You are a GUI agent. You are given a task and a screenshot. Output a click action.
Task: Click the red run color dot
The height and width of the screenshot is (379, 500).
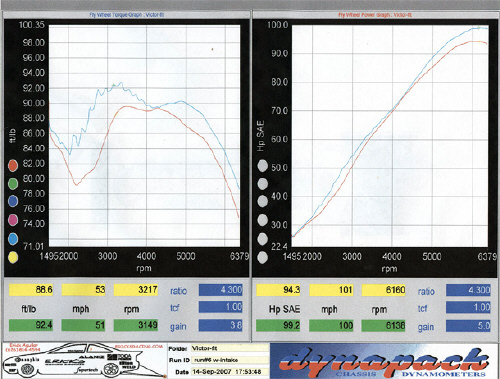click(13, 165)
